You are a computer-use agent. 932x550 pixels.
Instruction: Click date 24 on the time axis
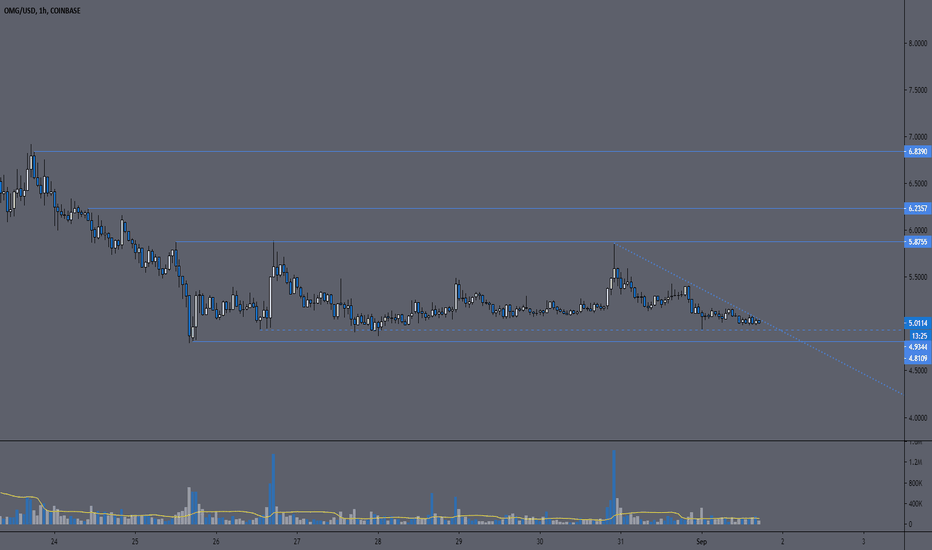(x=54, y=542)
